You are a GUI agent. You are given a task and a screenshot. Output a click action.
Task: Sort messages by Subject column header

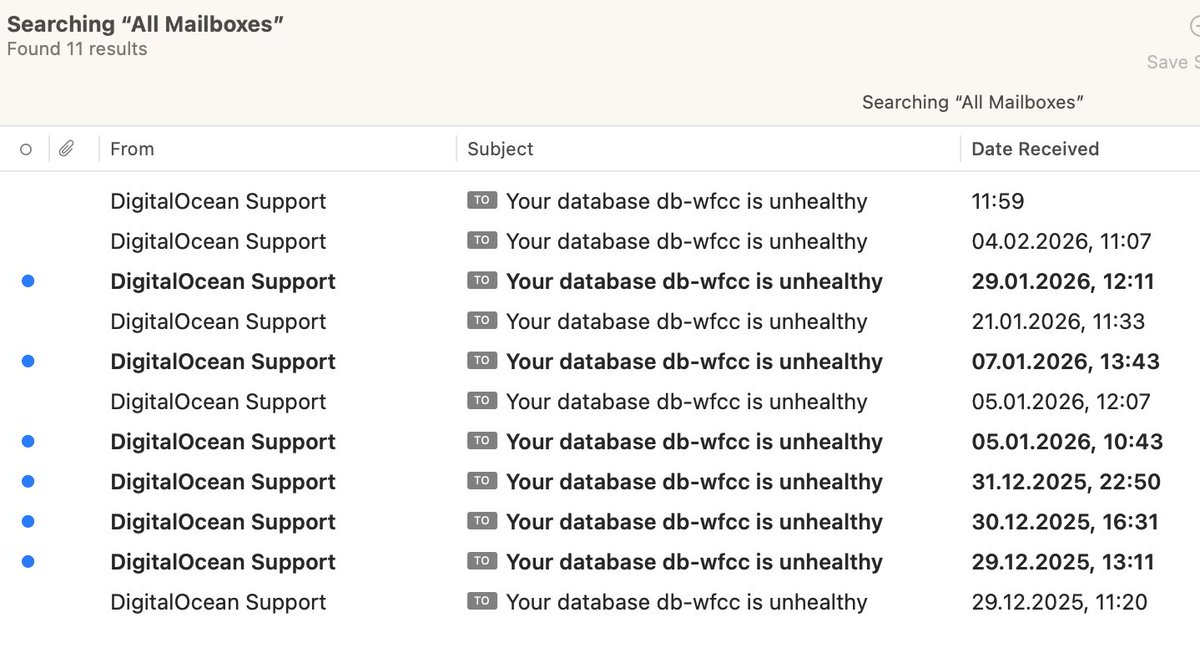(500, 149)
